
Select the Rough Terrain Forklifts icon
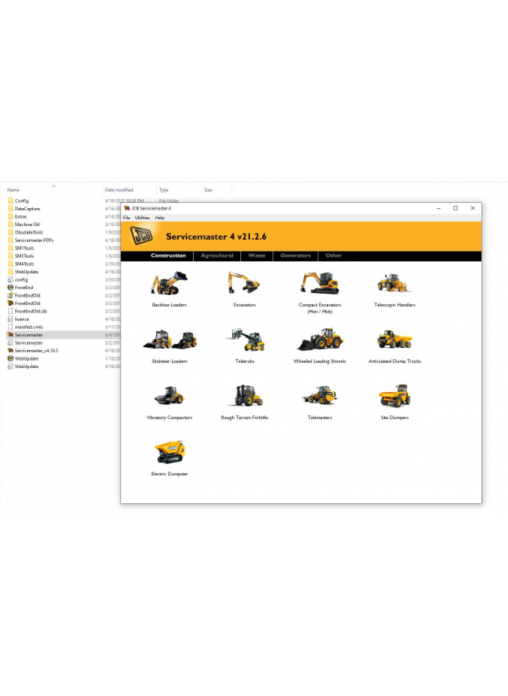(245, 395)
